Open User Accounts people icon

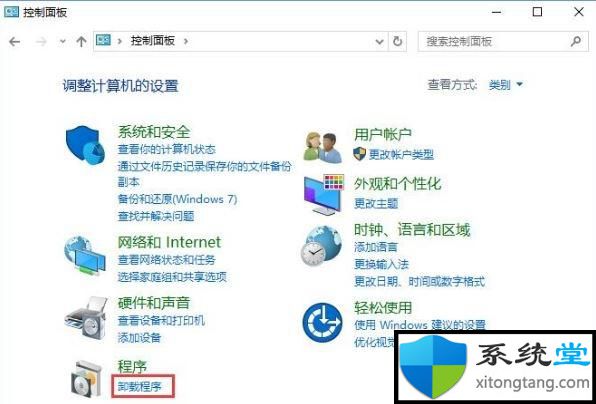click(323, 147)
